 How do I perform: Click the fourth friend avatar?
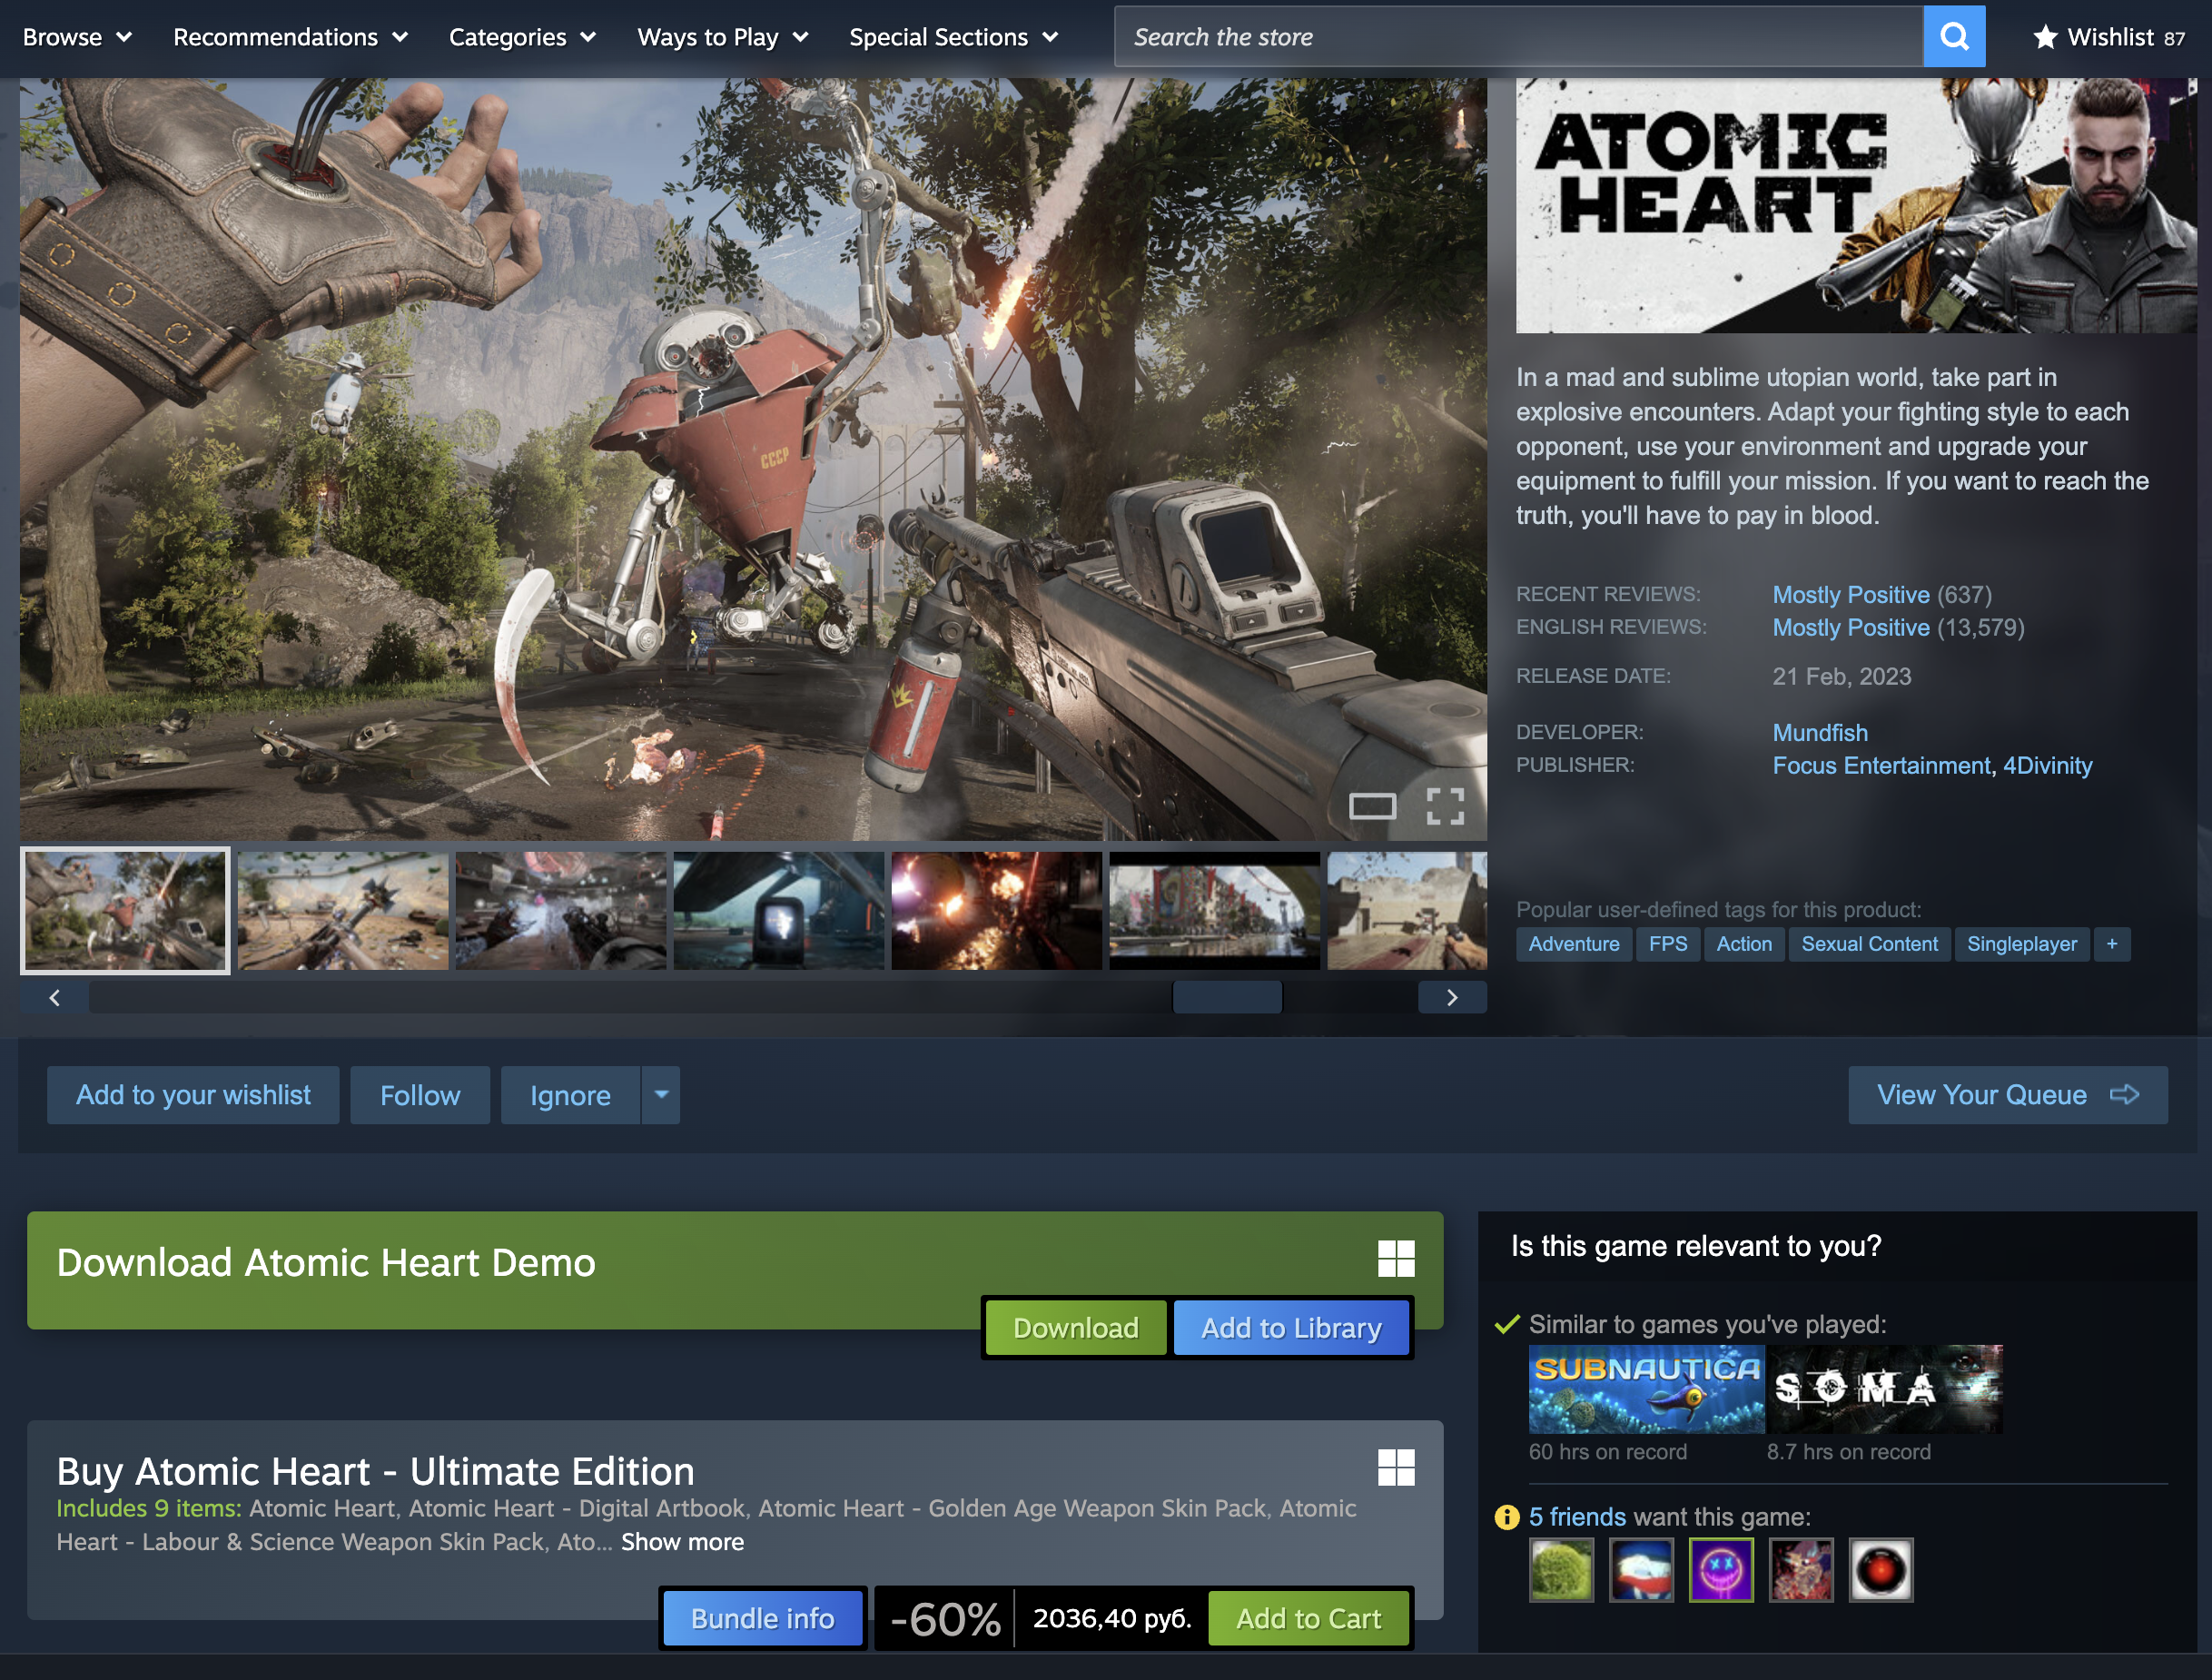point(1801,1570)
